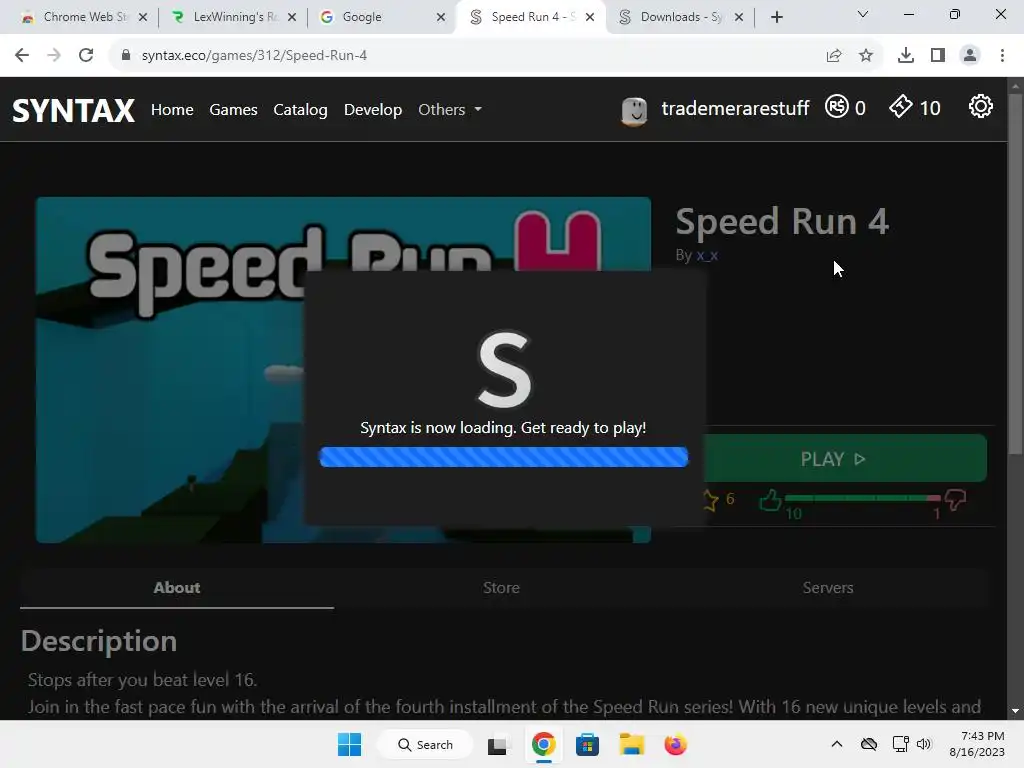This screenshot has height=768, width=1024.
Task: Like the game with thumbs up icon
Action: [771, 500]
